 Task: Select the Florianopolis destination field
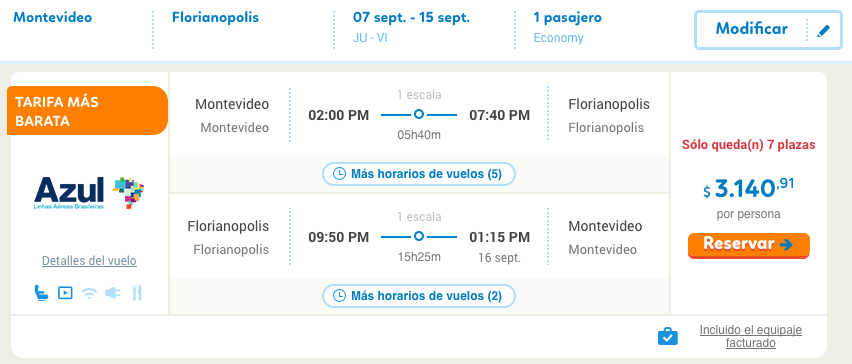coord(215,17)
